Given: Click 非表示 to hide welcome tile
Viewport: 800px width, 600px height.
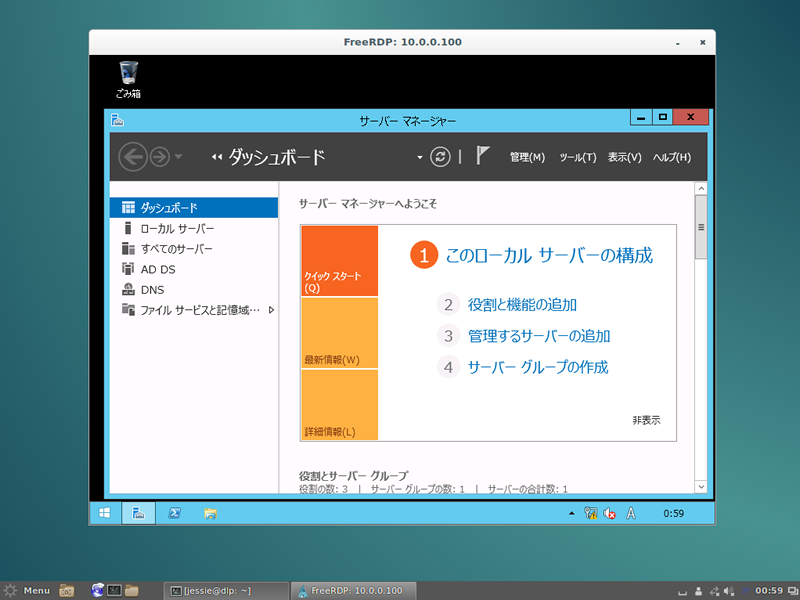Looking at the screenshot, I should click(646, 420).
